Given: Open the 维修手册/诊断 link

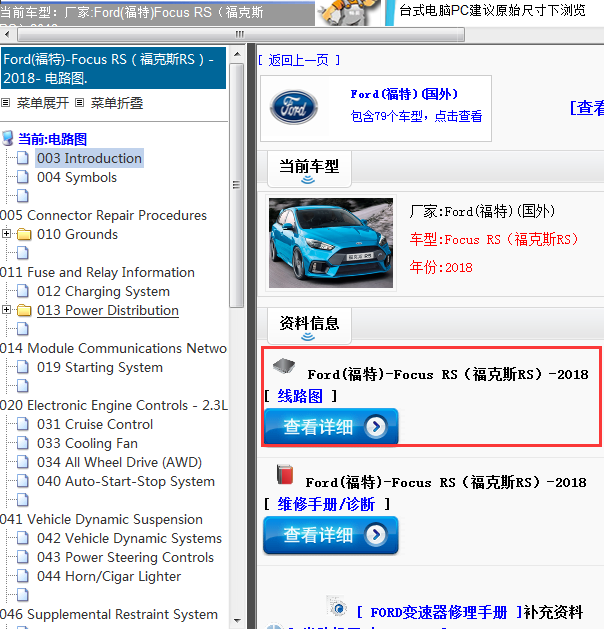Looking at the screenshot, I should (x=326, y=504).
